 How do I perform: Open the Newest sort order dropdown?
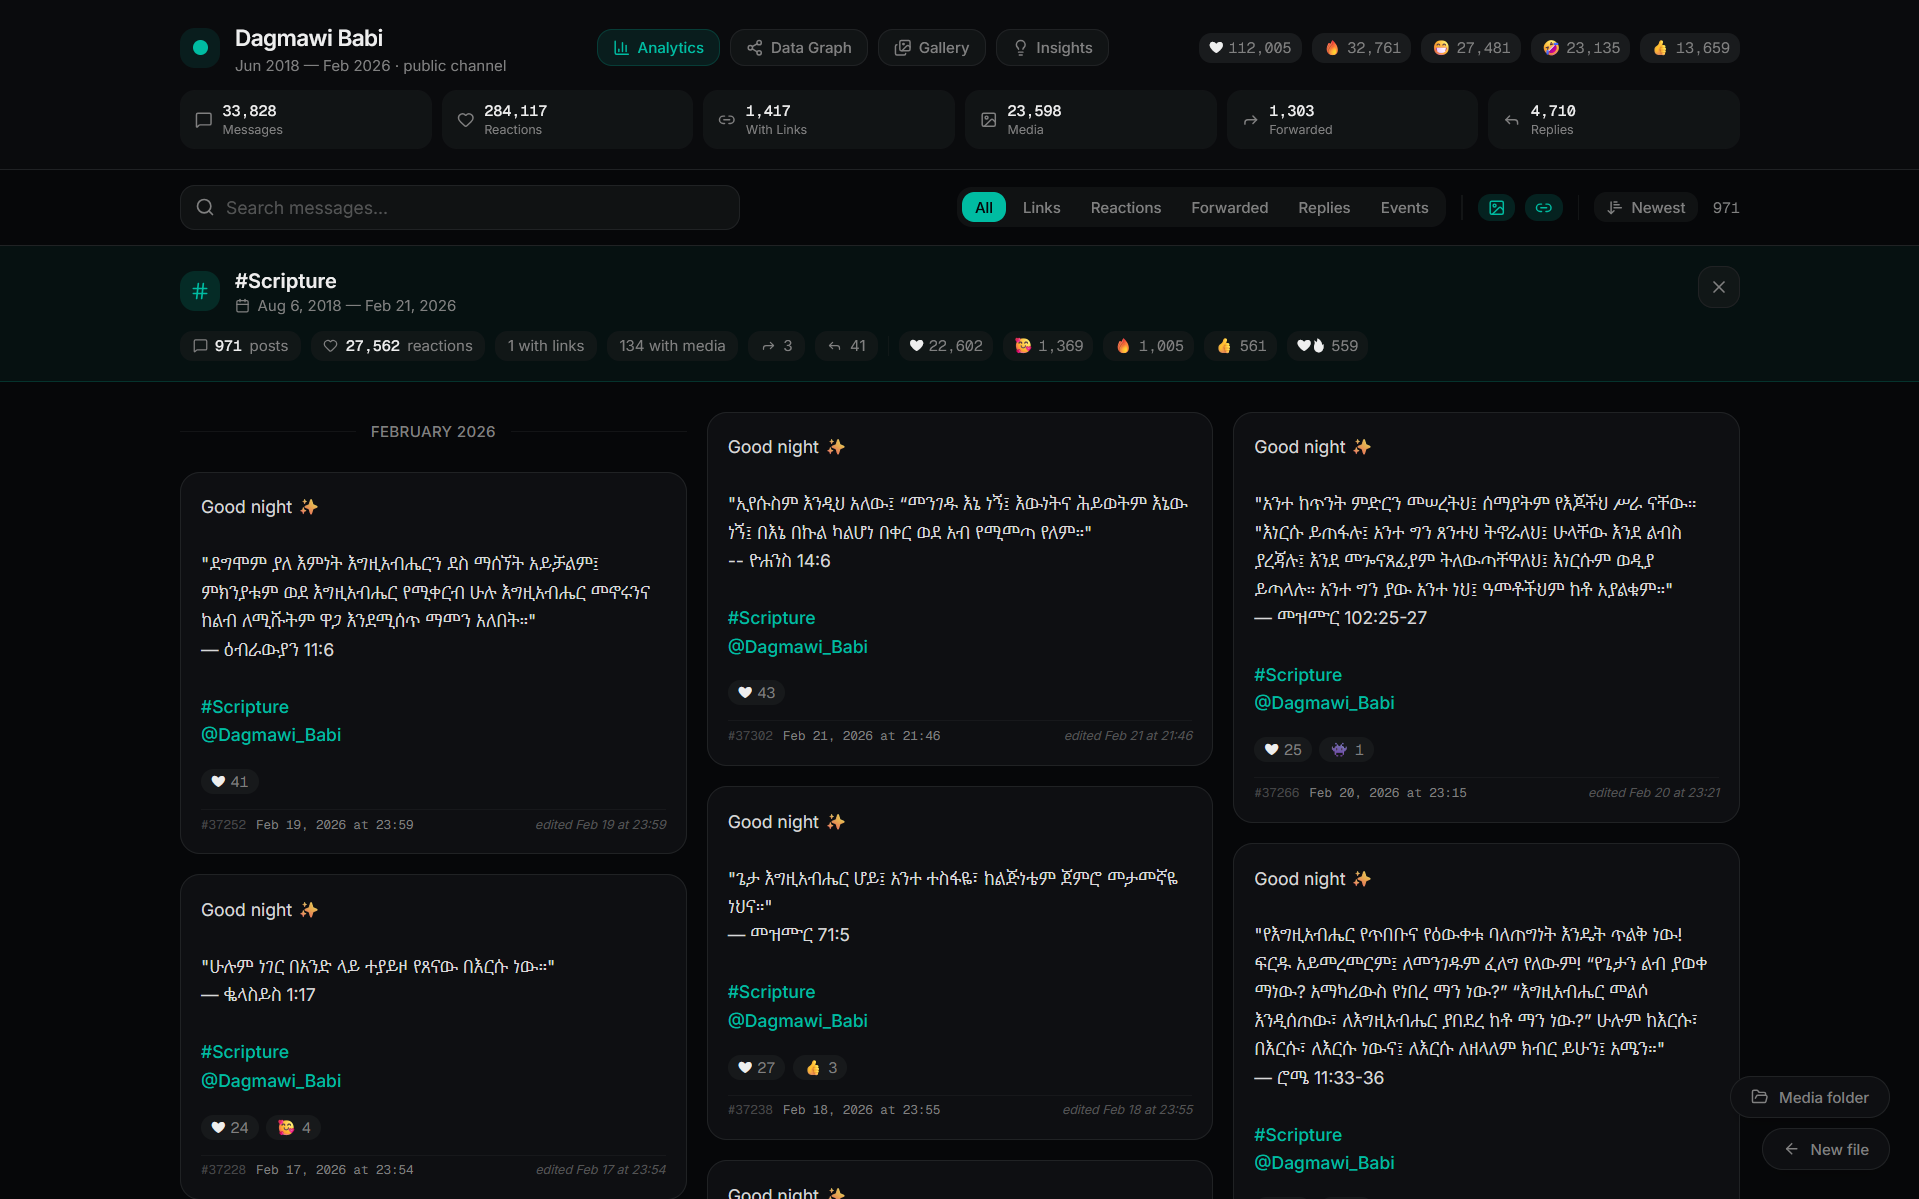[x=1646, y=208]
